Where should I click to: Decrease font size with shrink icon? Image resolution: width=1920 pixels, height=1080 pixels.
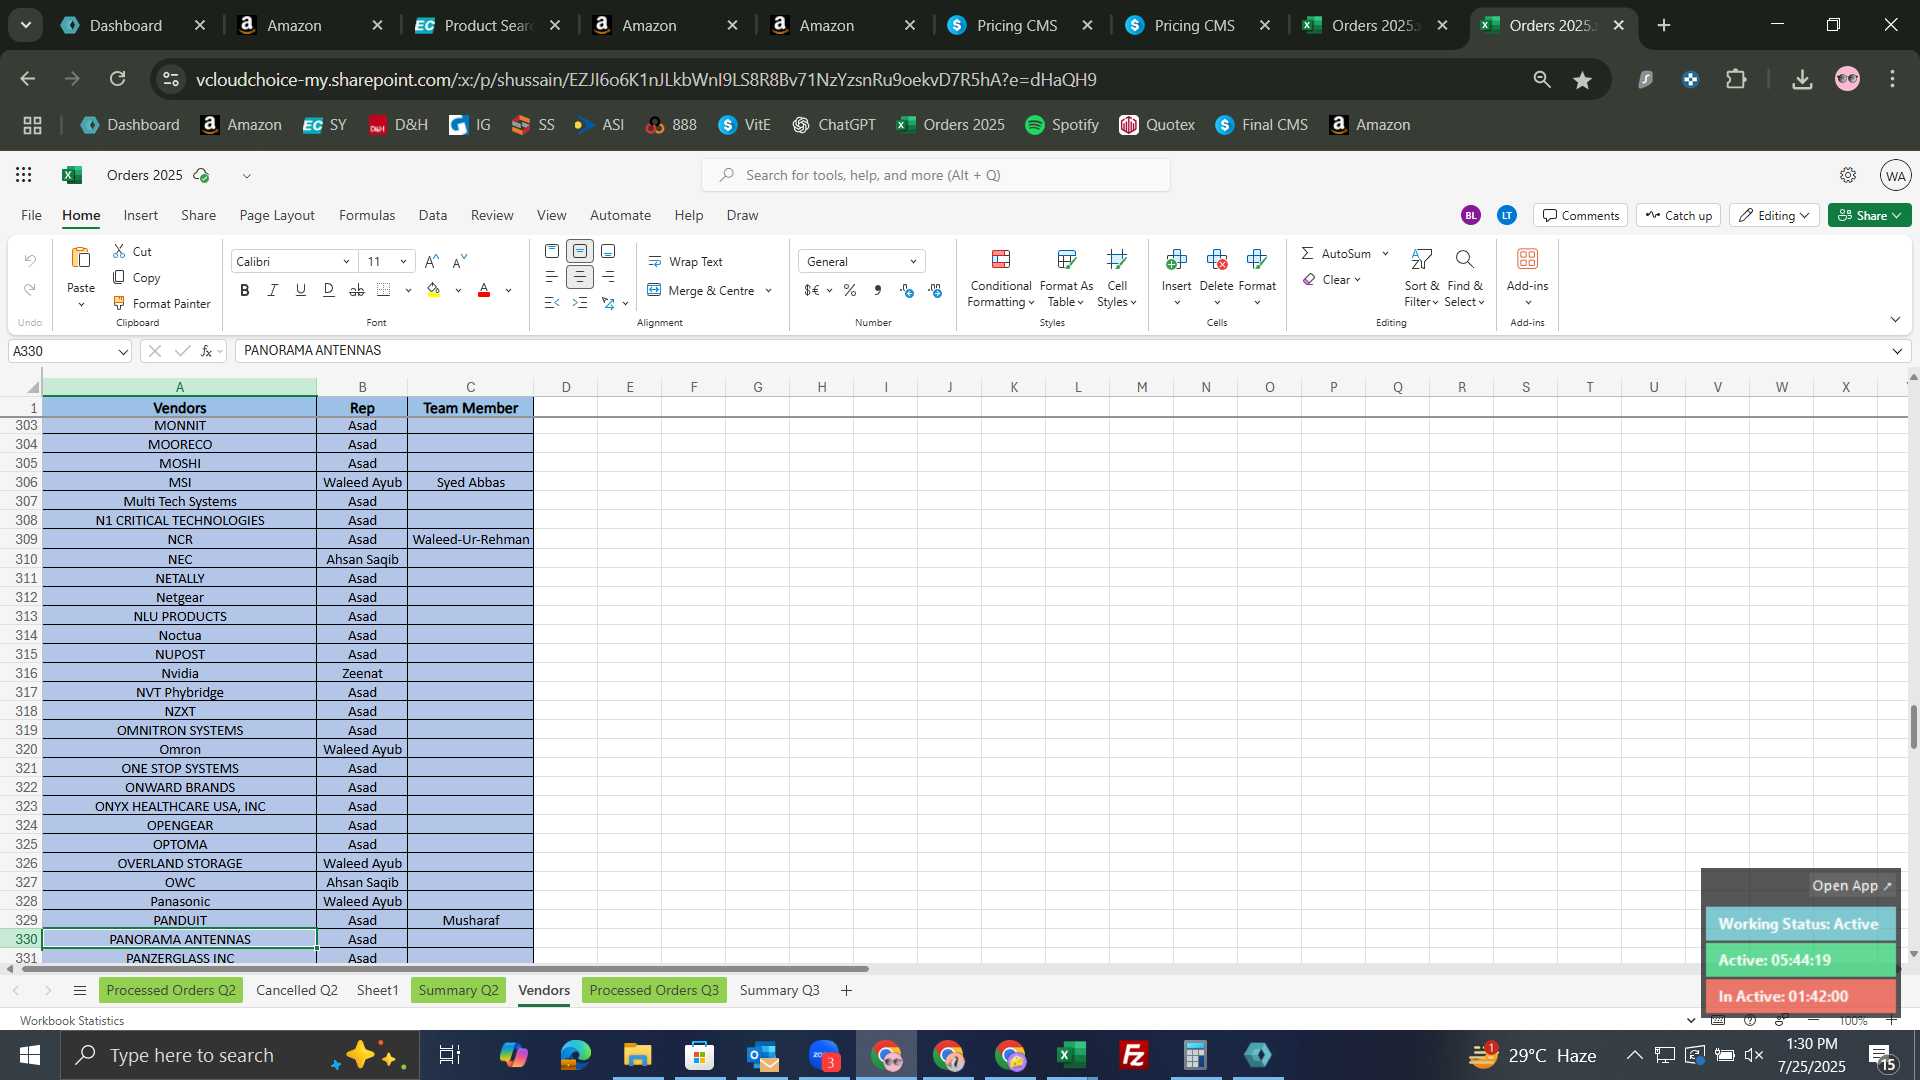(x=460, y=262)
